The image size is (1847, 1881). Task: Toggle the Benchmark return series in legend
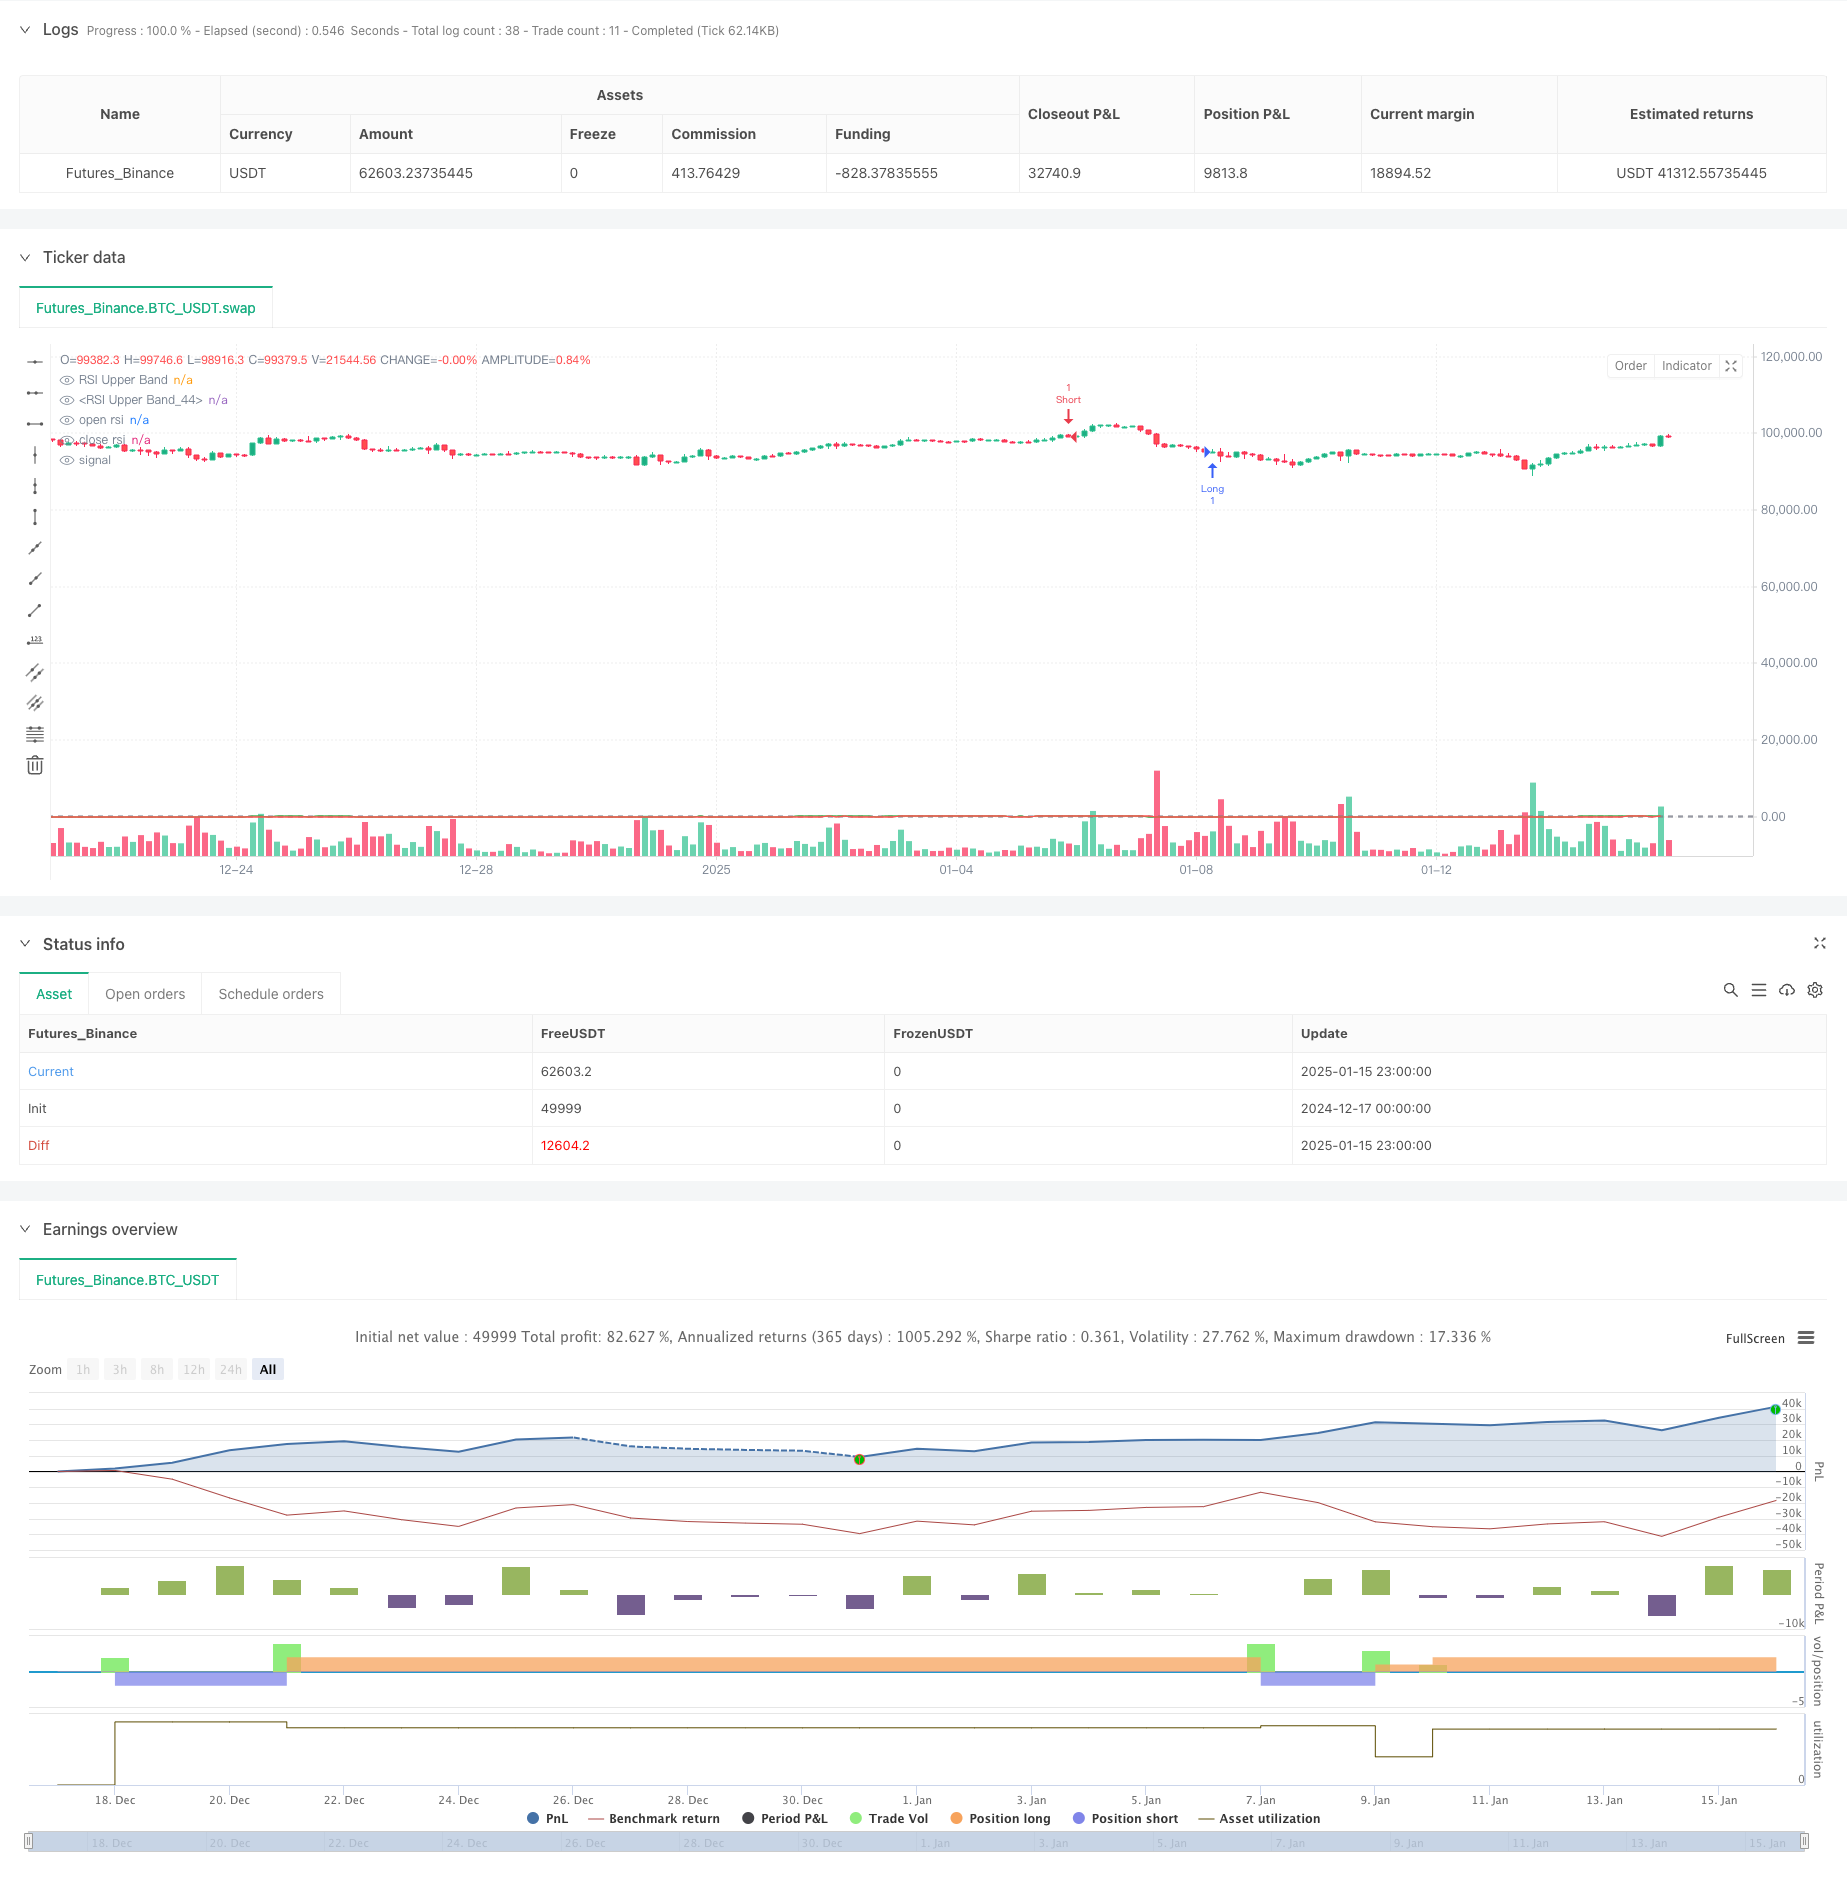pyautogui.click(x=654, y=1819)
